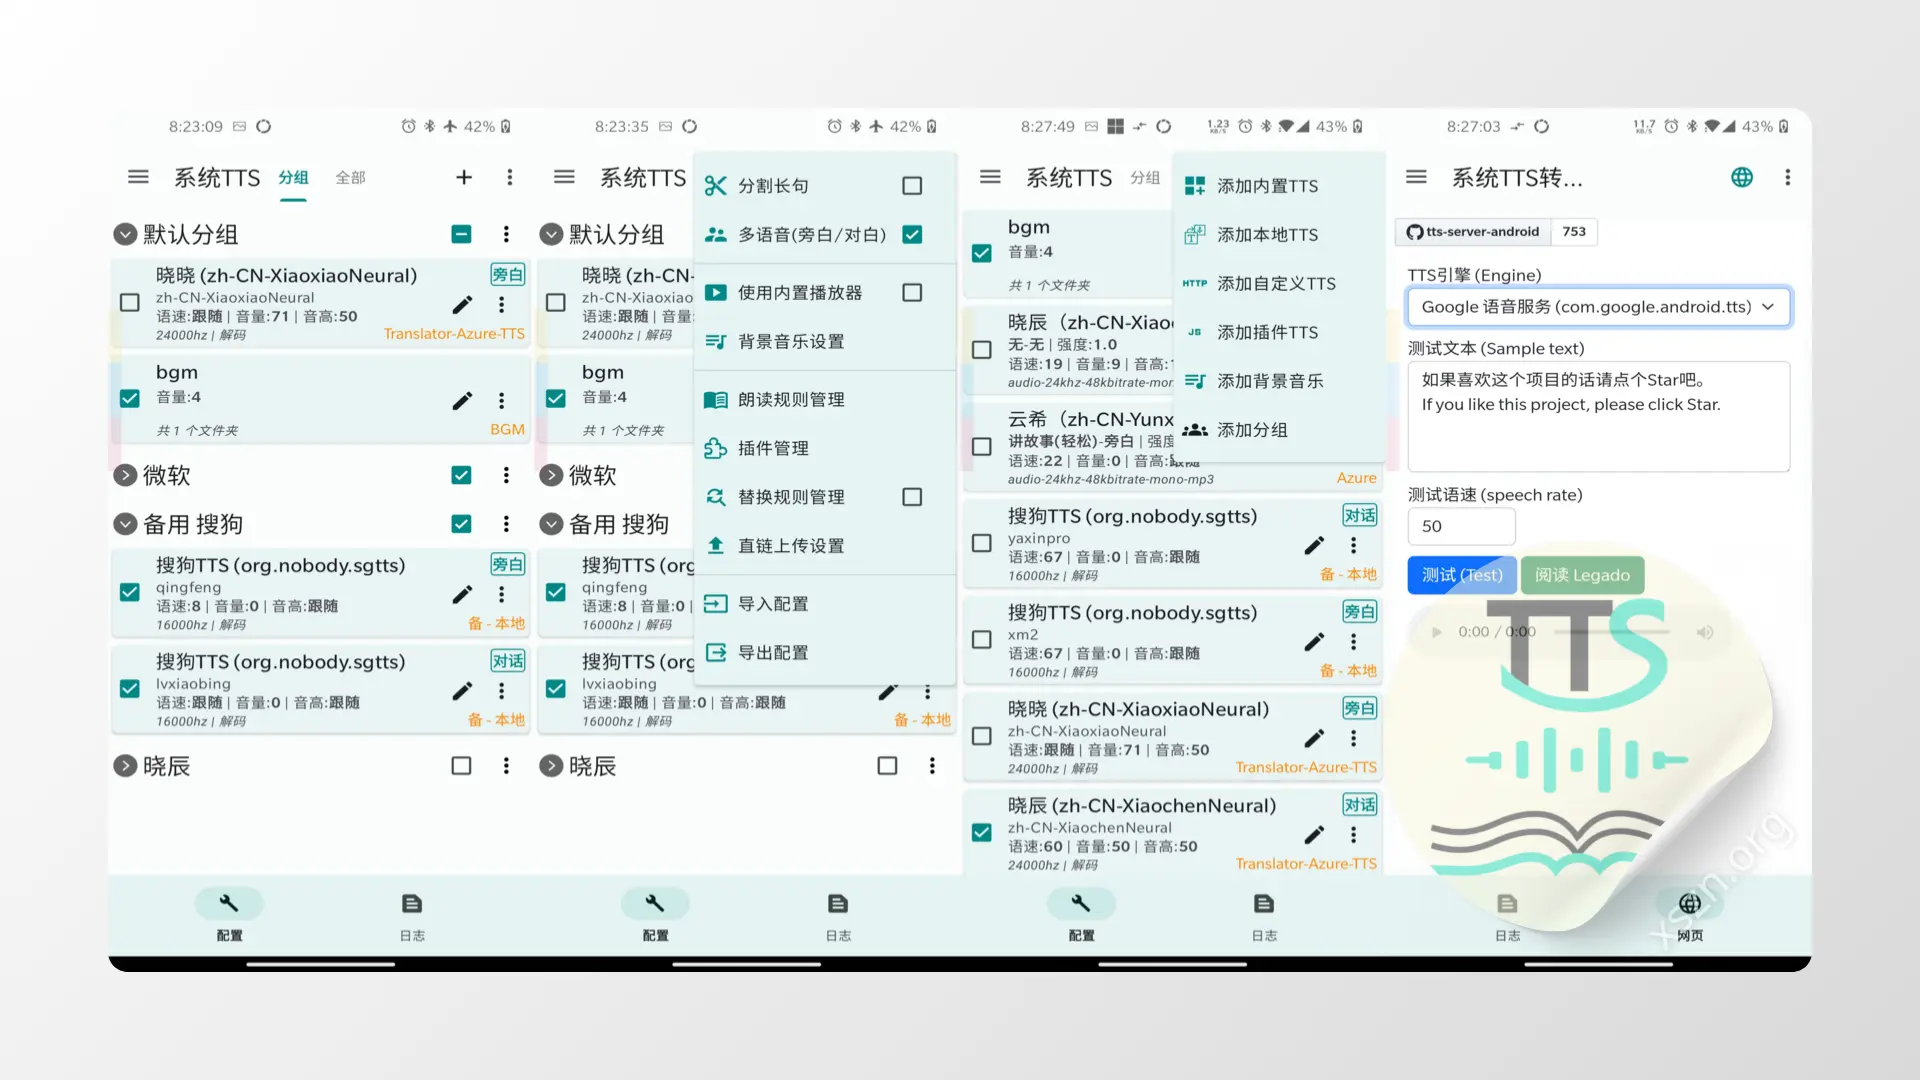
Task: Open more options for 微软 group first screen
Action: click(506, 475)
